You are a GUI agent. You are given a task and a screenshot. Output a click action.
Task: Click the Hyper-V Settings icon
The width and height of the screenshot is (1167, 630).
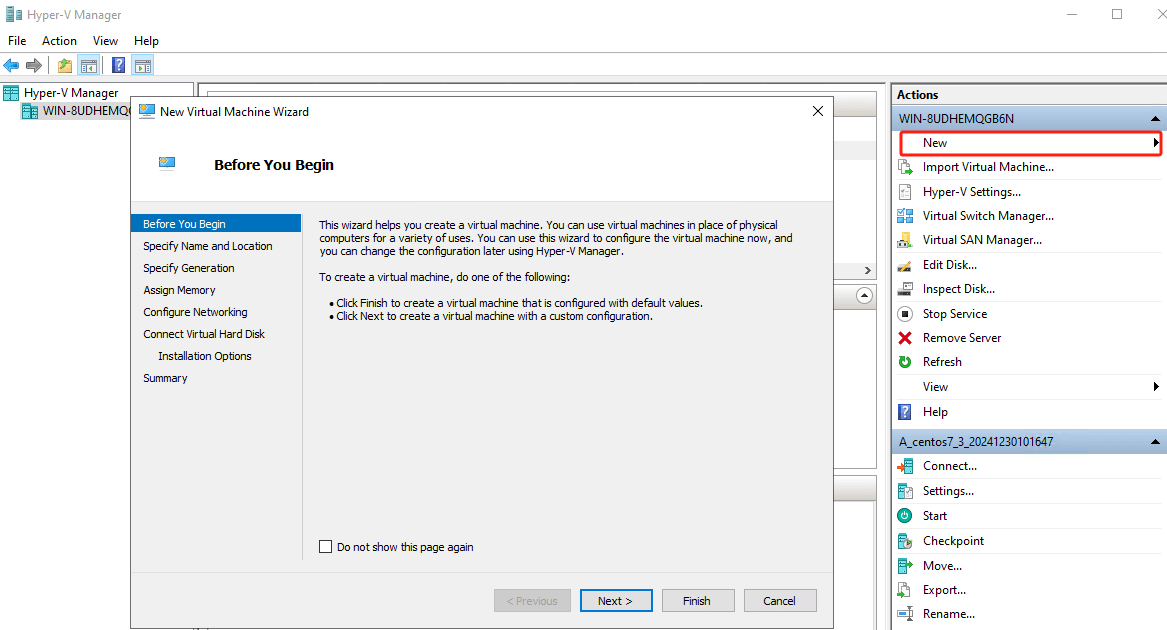[905, 192]
